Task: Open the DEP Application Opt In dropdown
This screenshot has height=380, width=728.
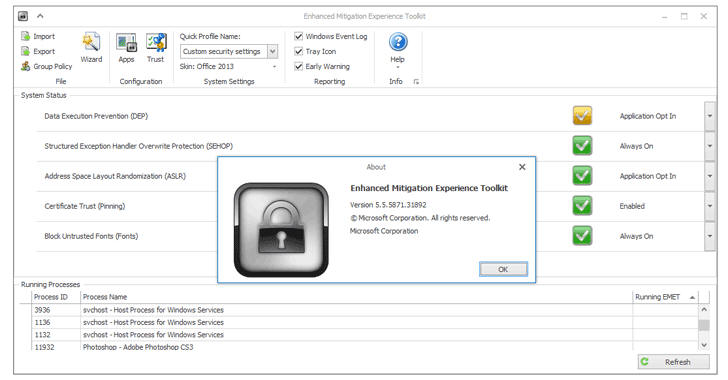Action: [709, 116]
